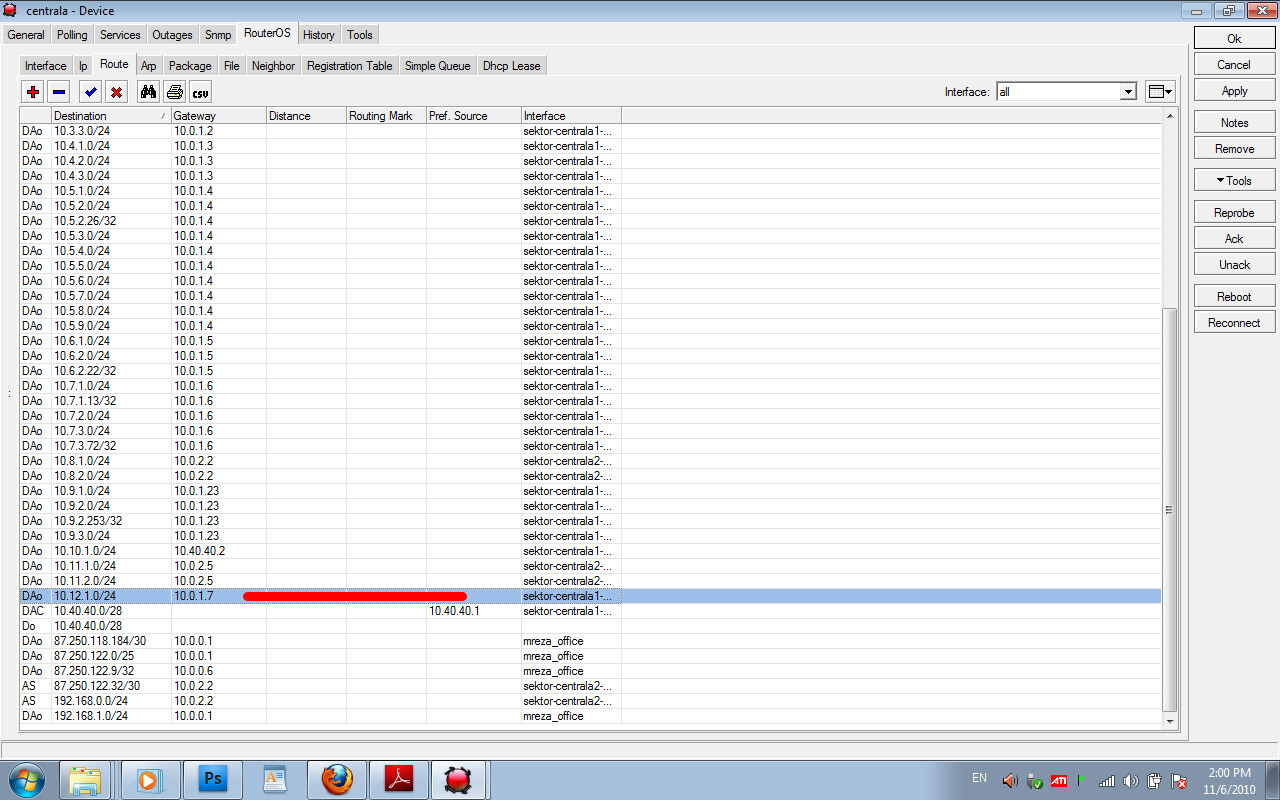Open The Dude icon on the taskbar
This screenshot has width=1280, height=800.
pos(459,779)
